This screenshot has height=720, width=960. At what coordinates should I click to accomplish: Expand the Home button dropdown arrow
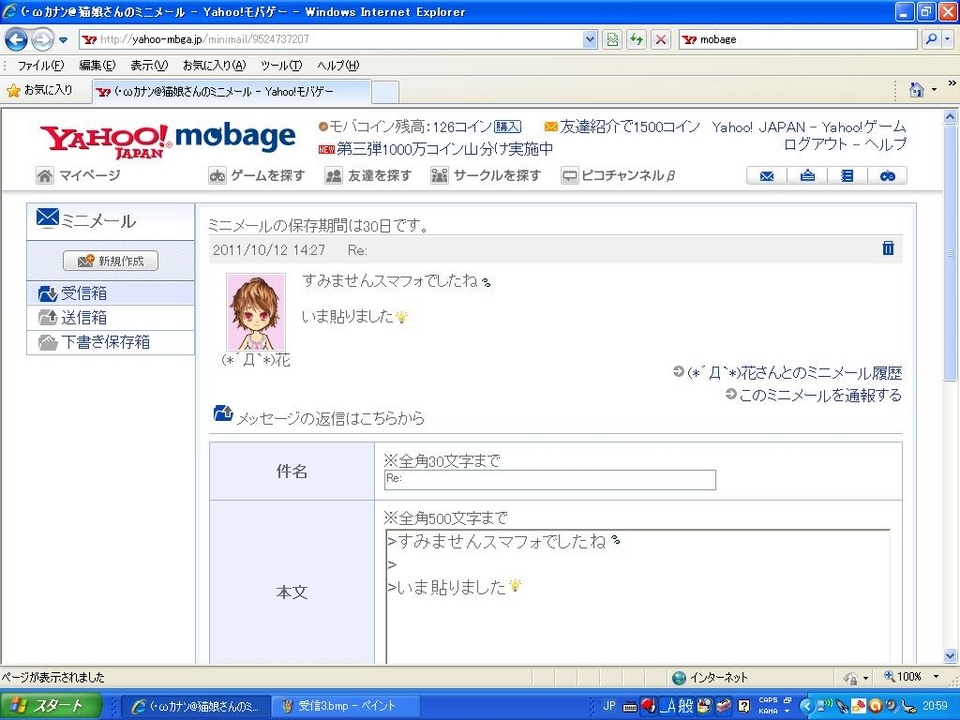(934, 90)
